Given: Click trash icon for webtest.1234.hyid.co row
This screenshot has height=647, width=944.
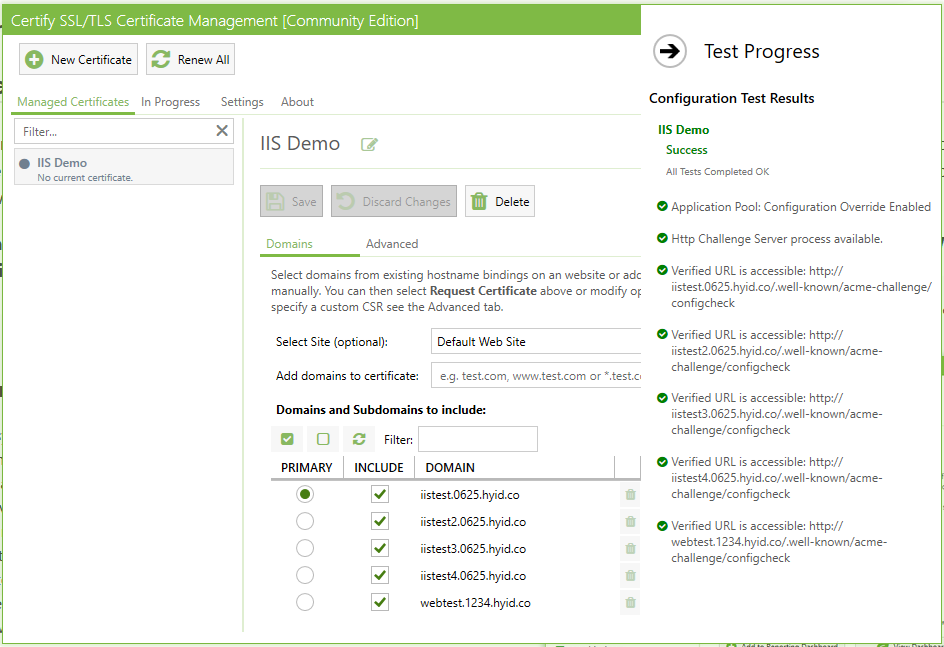Looking at the screenshot, I should (630, 602).
